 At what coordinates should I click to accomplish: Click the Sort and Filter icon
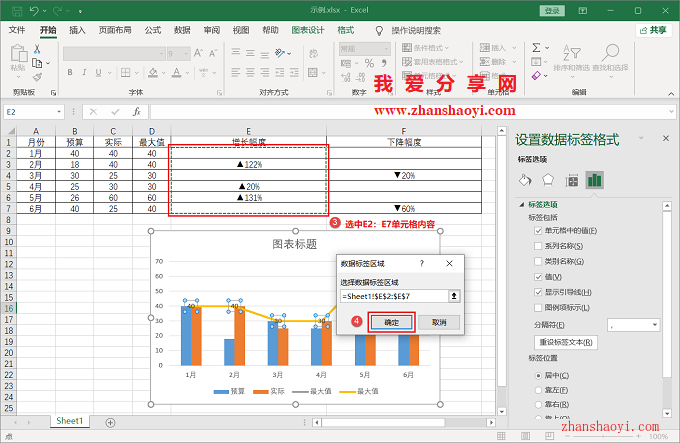(x=572, y=53)
